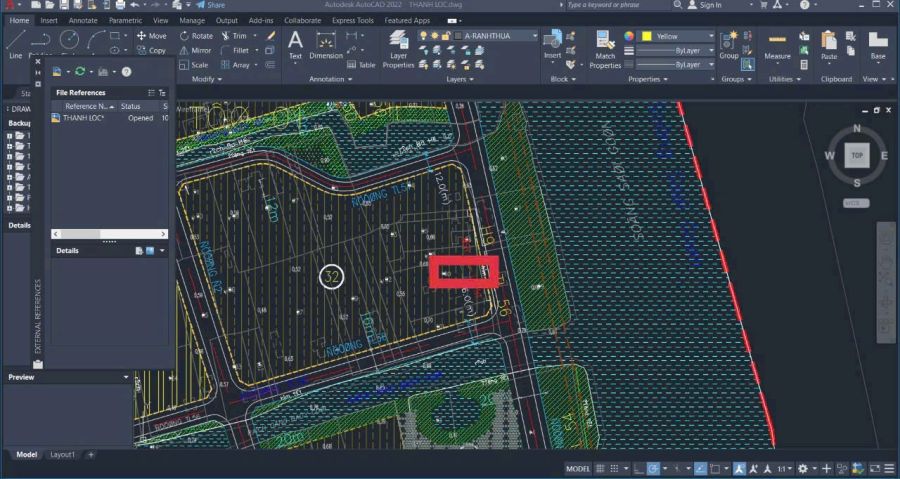
Task: Click the Move tool
Action: coord(151,36)
